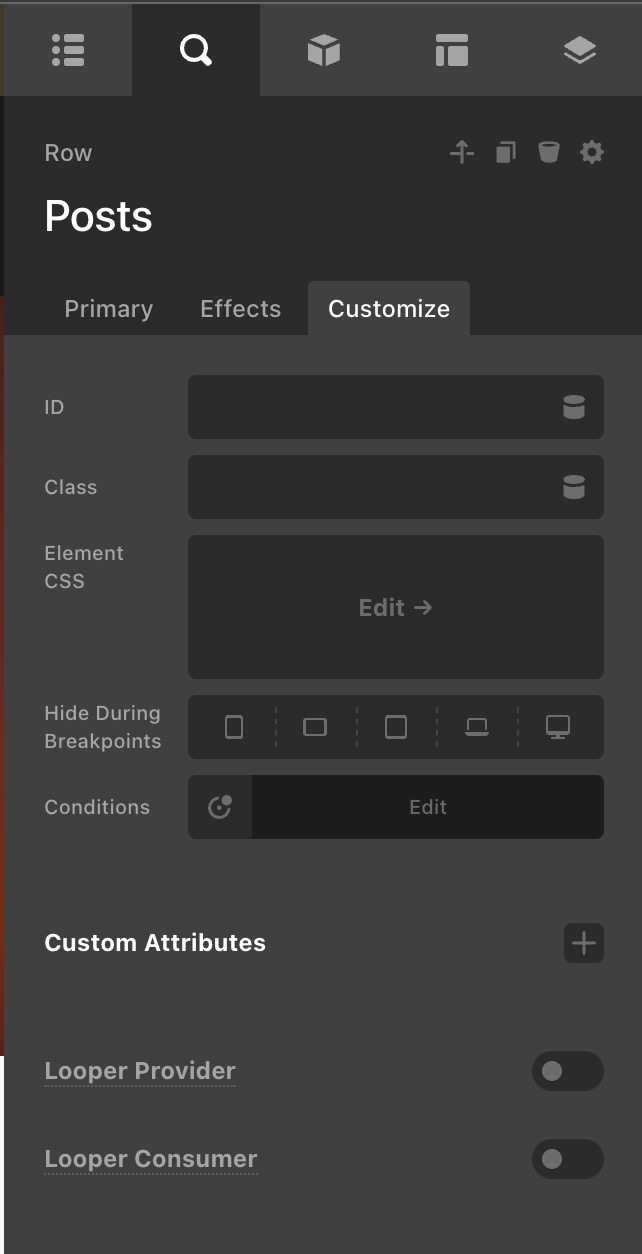Switch to the Primary tab
The height and width of the screenshot is (1254, 642).
[108, 309]
